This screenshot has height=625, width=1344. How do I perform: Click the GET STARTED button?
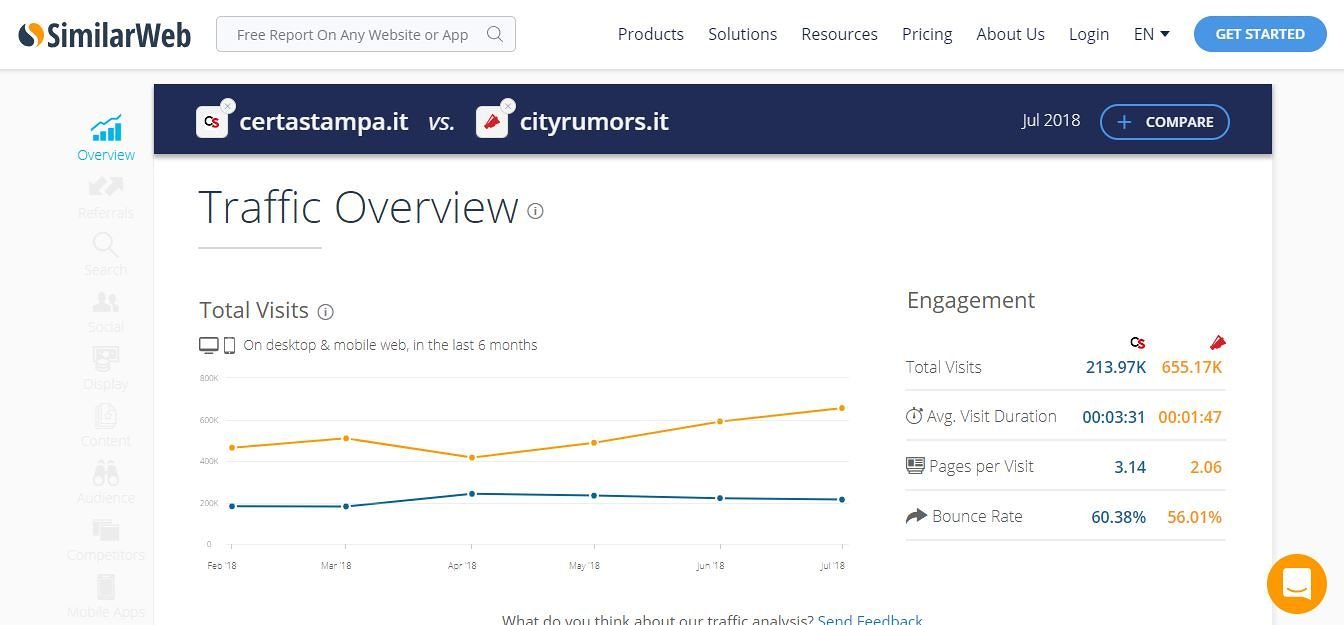coord(1259,34)
